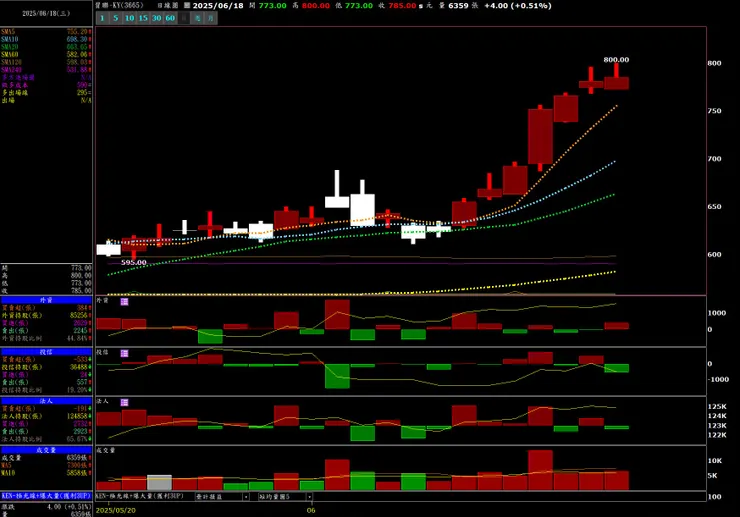Click the small chart icon before the 2025/06/18 header
Screen dimensions: 740x517
187,6
